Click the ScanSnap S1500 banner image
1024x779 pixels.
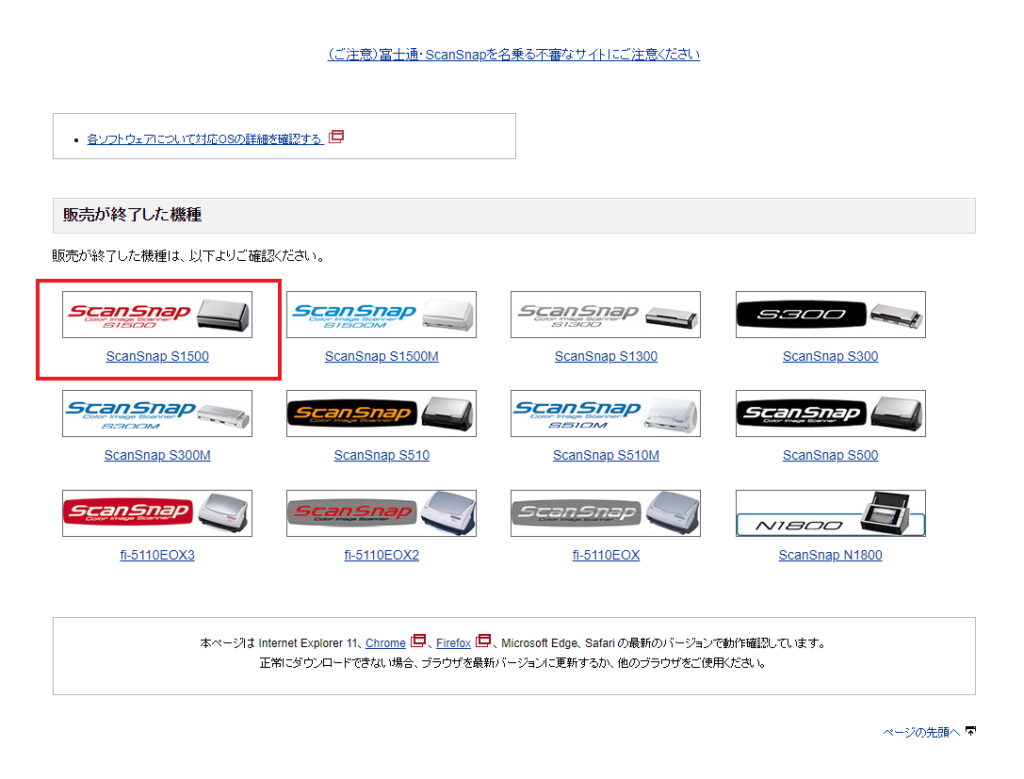(157, 314)
